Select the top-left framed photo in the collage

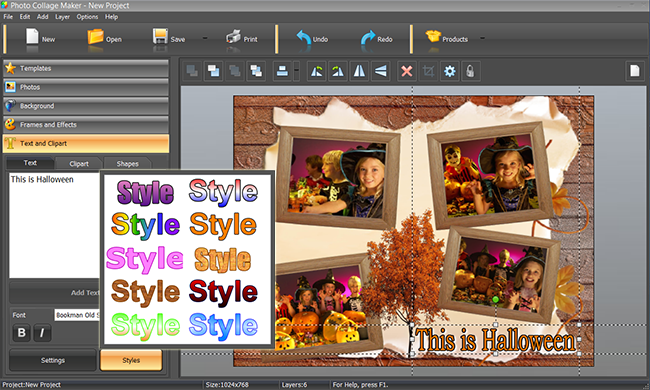337,178
